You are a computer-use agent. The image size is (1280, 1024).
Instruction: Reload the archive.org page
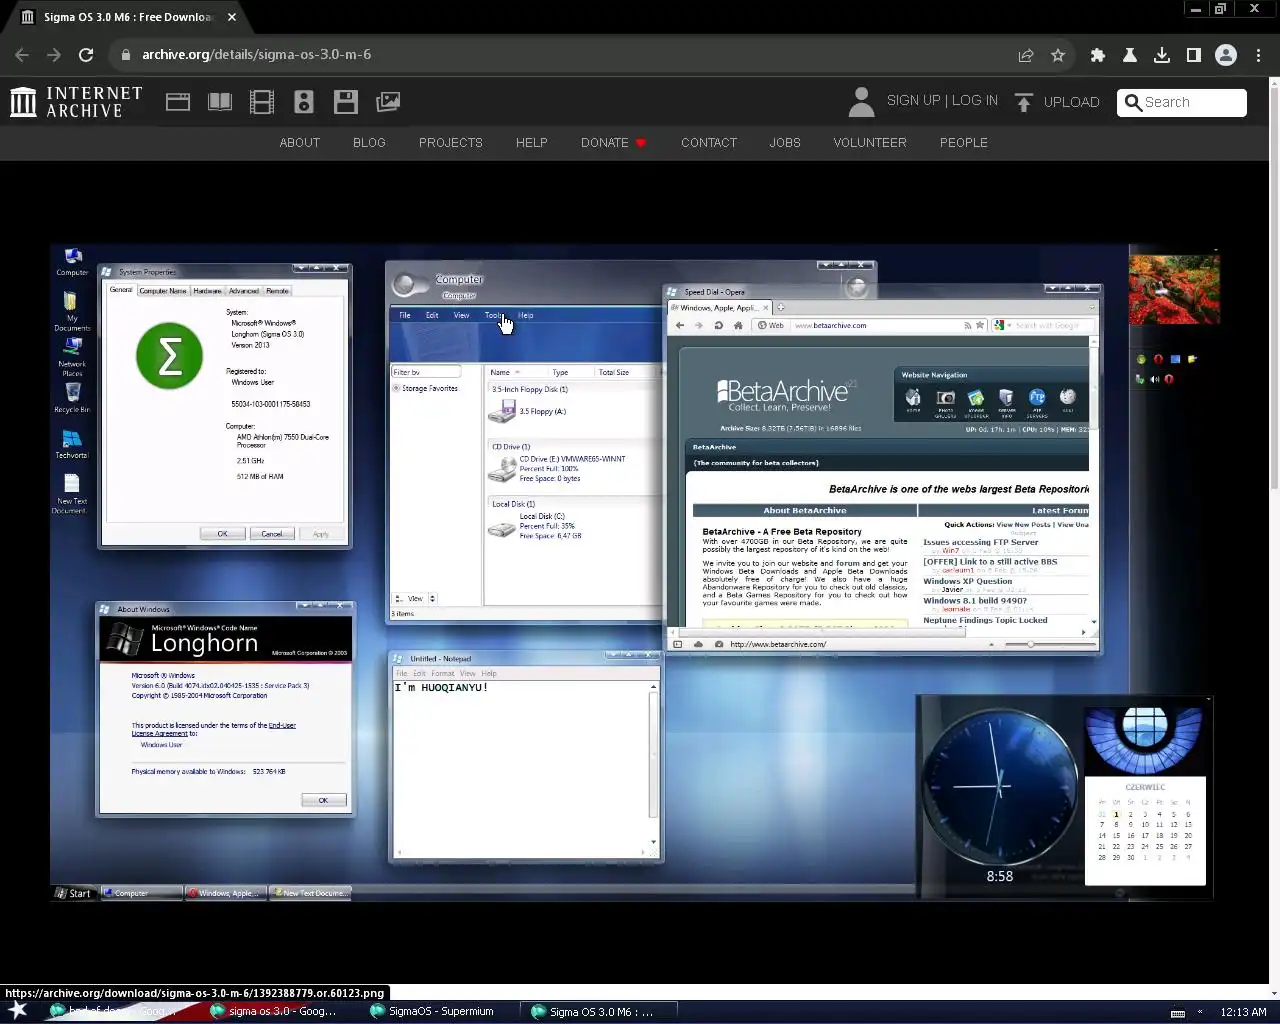point(86,55)
